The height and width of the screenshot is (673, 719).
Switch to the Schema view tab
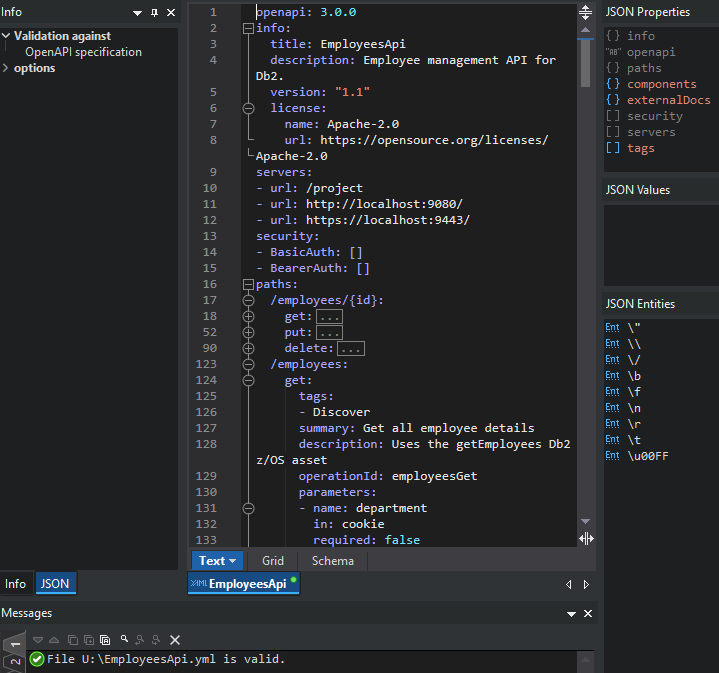tap(333, 561)
